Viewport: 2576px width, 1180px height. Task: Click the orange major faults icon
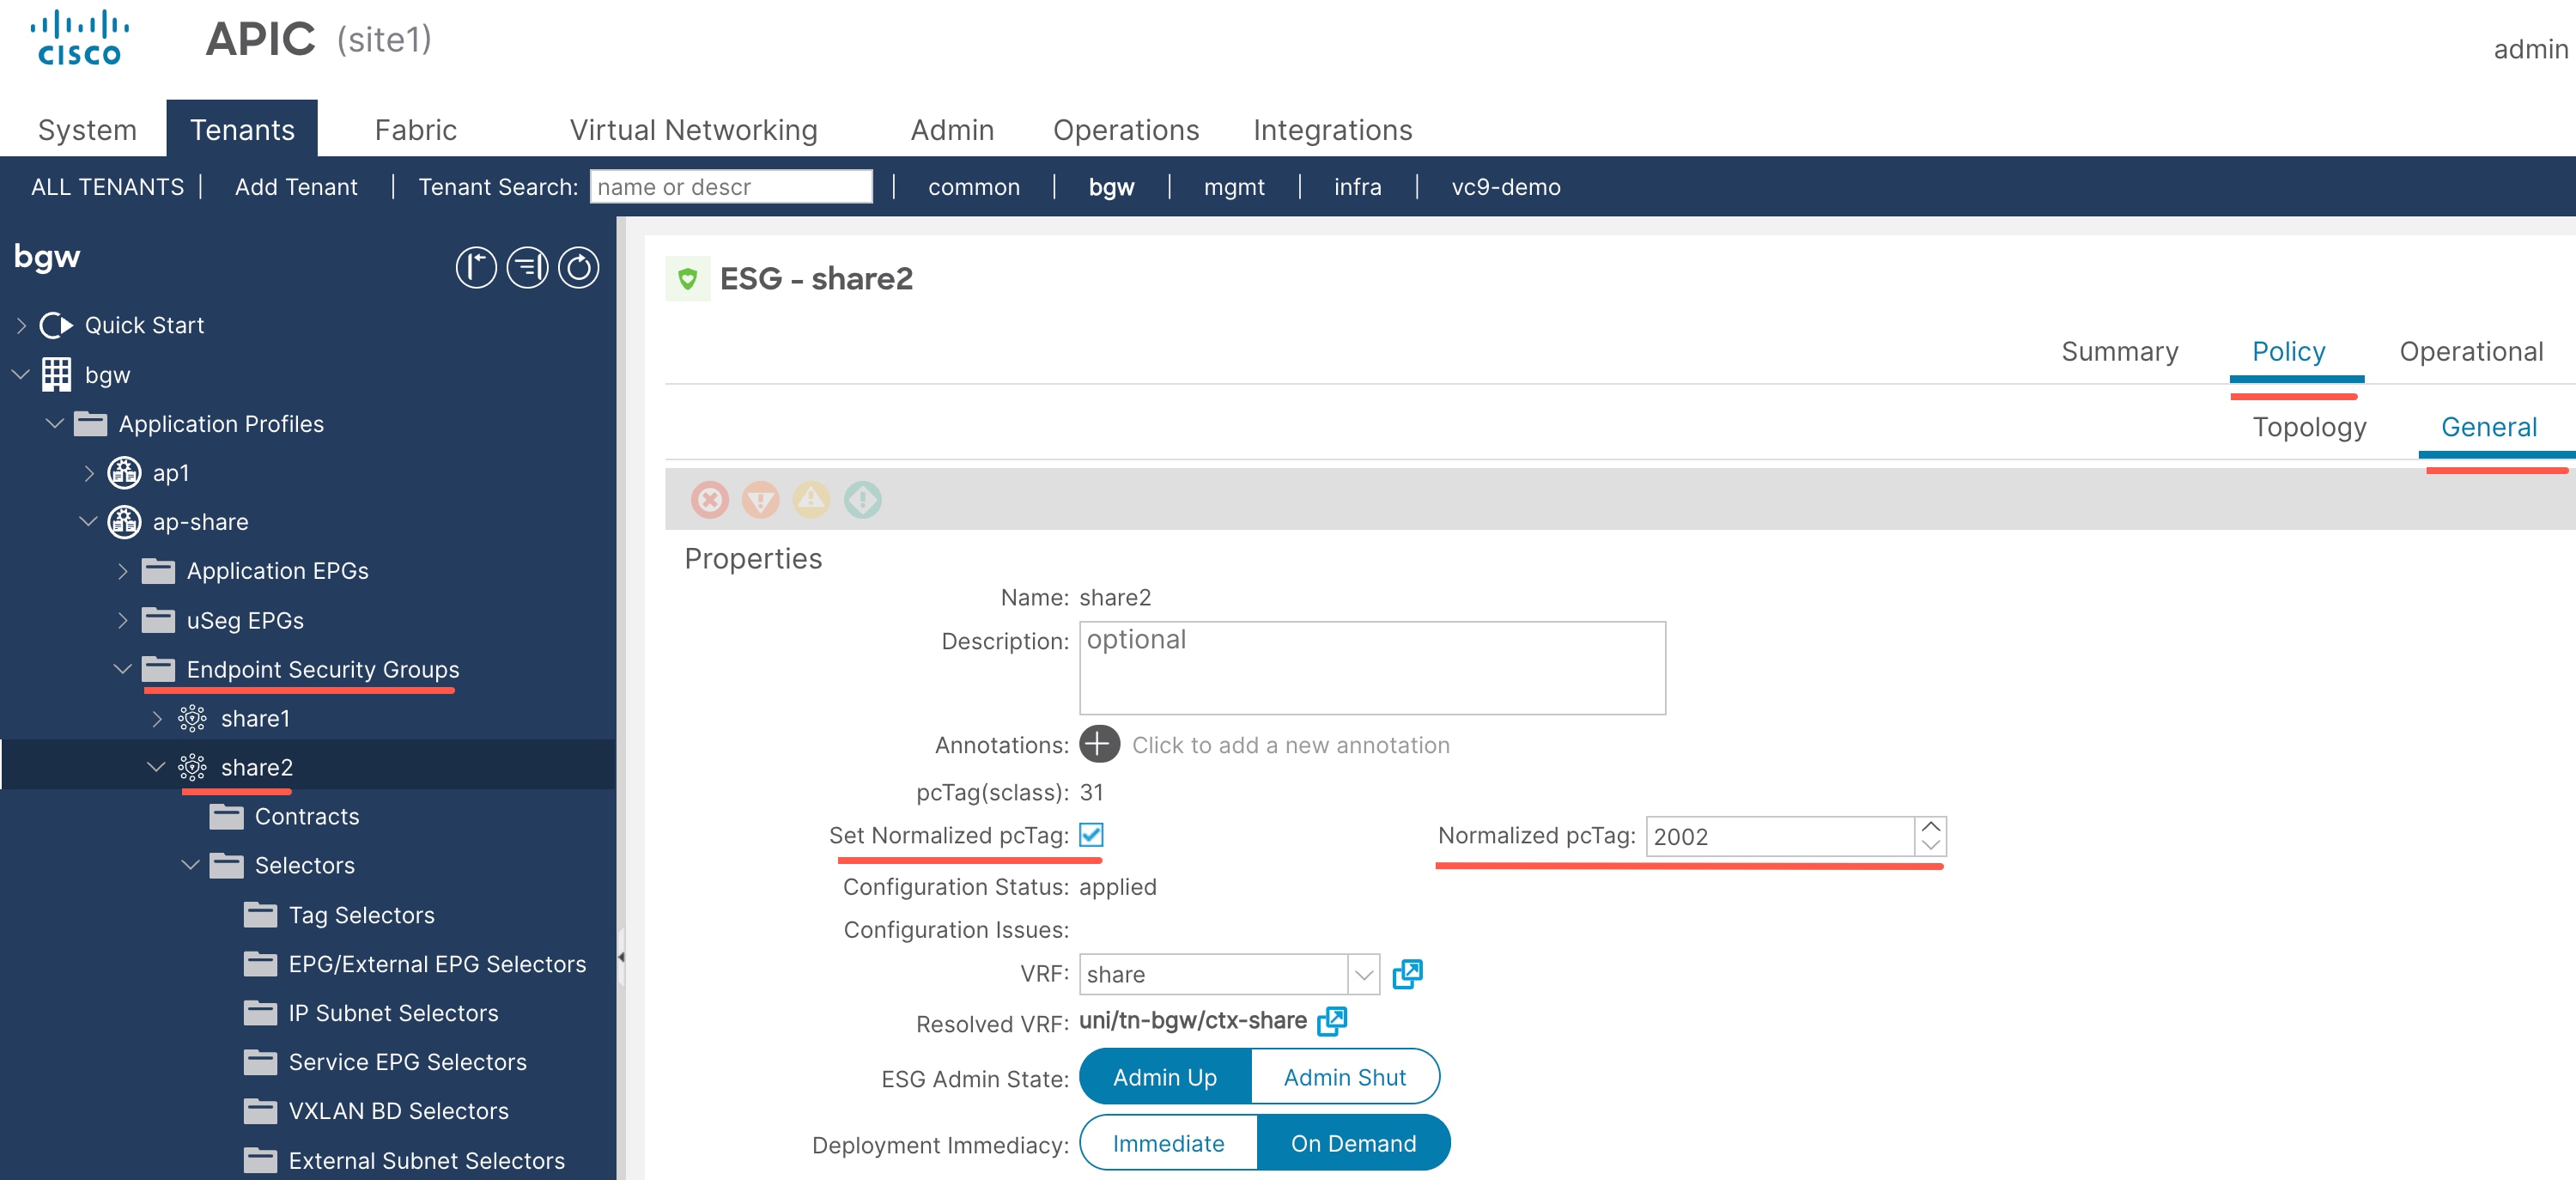coord(761,499)
